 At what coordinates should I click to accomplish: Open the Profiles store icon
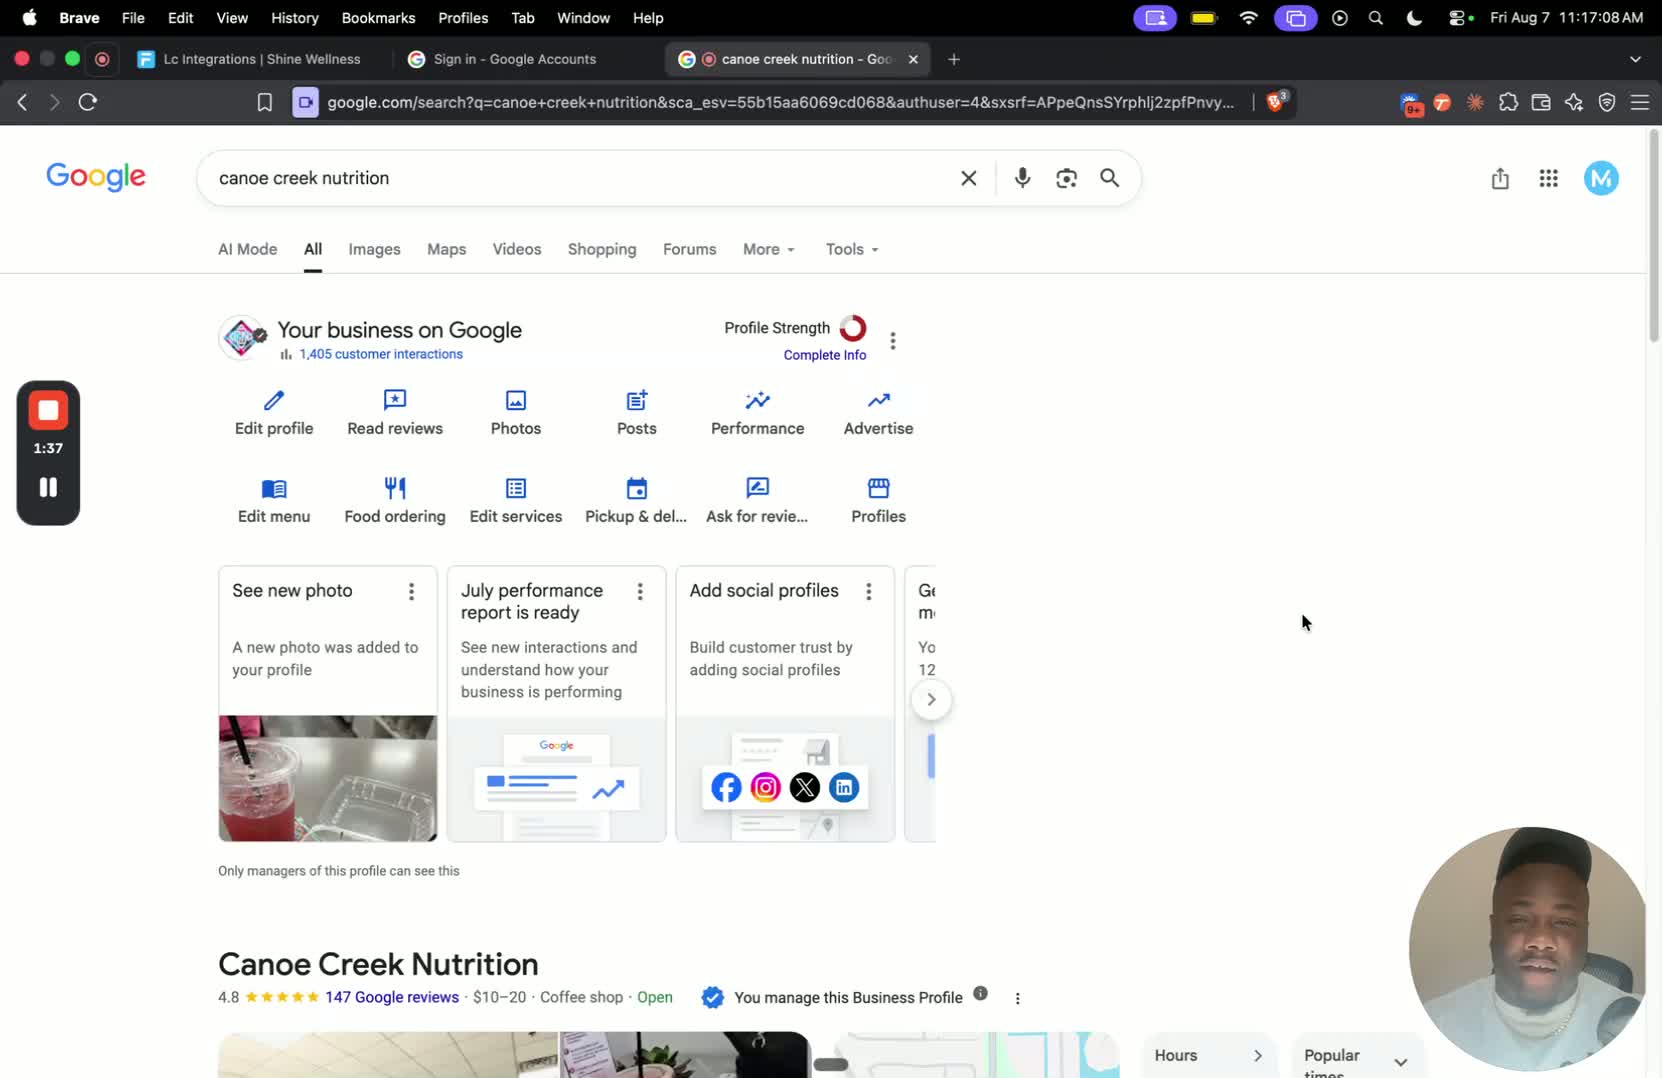[879, 489]
